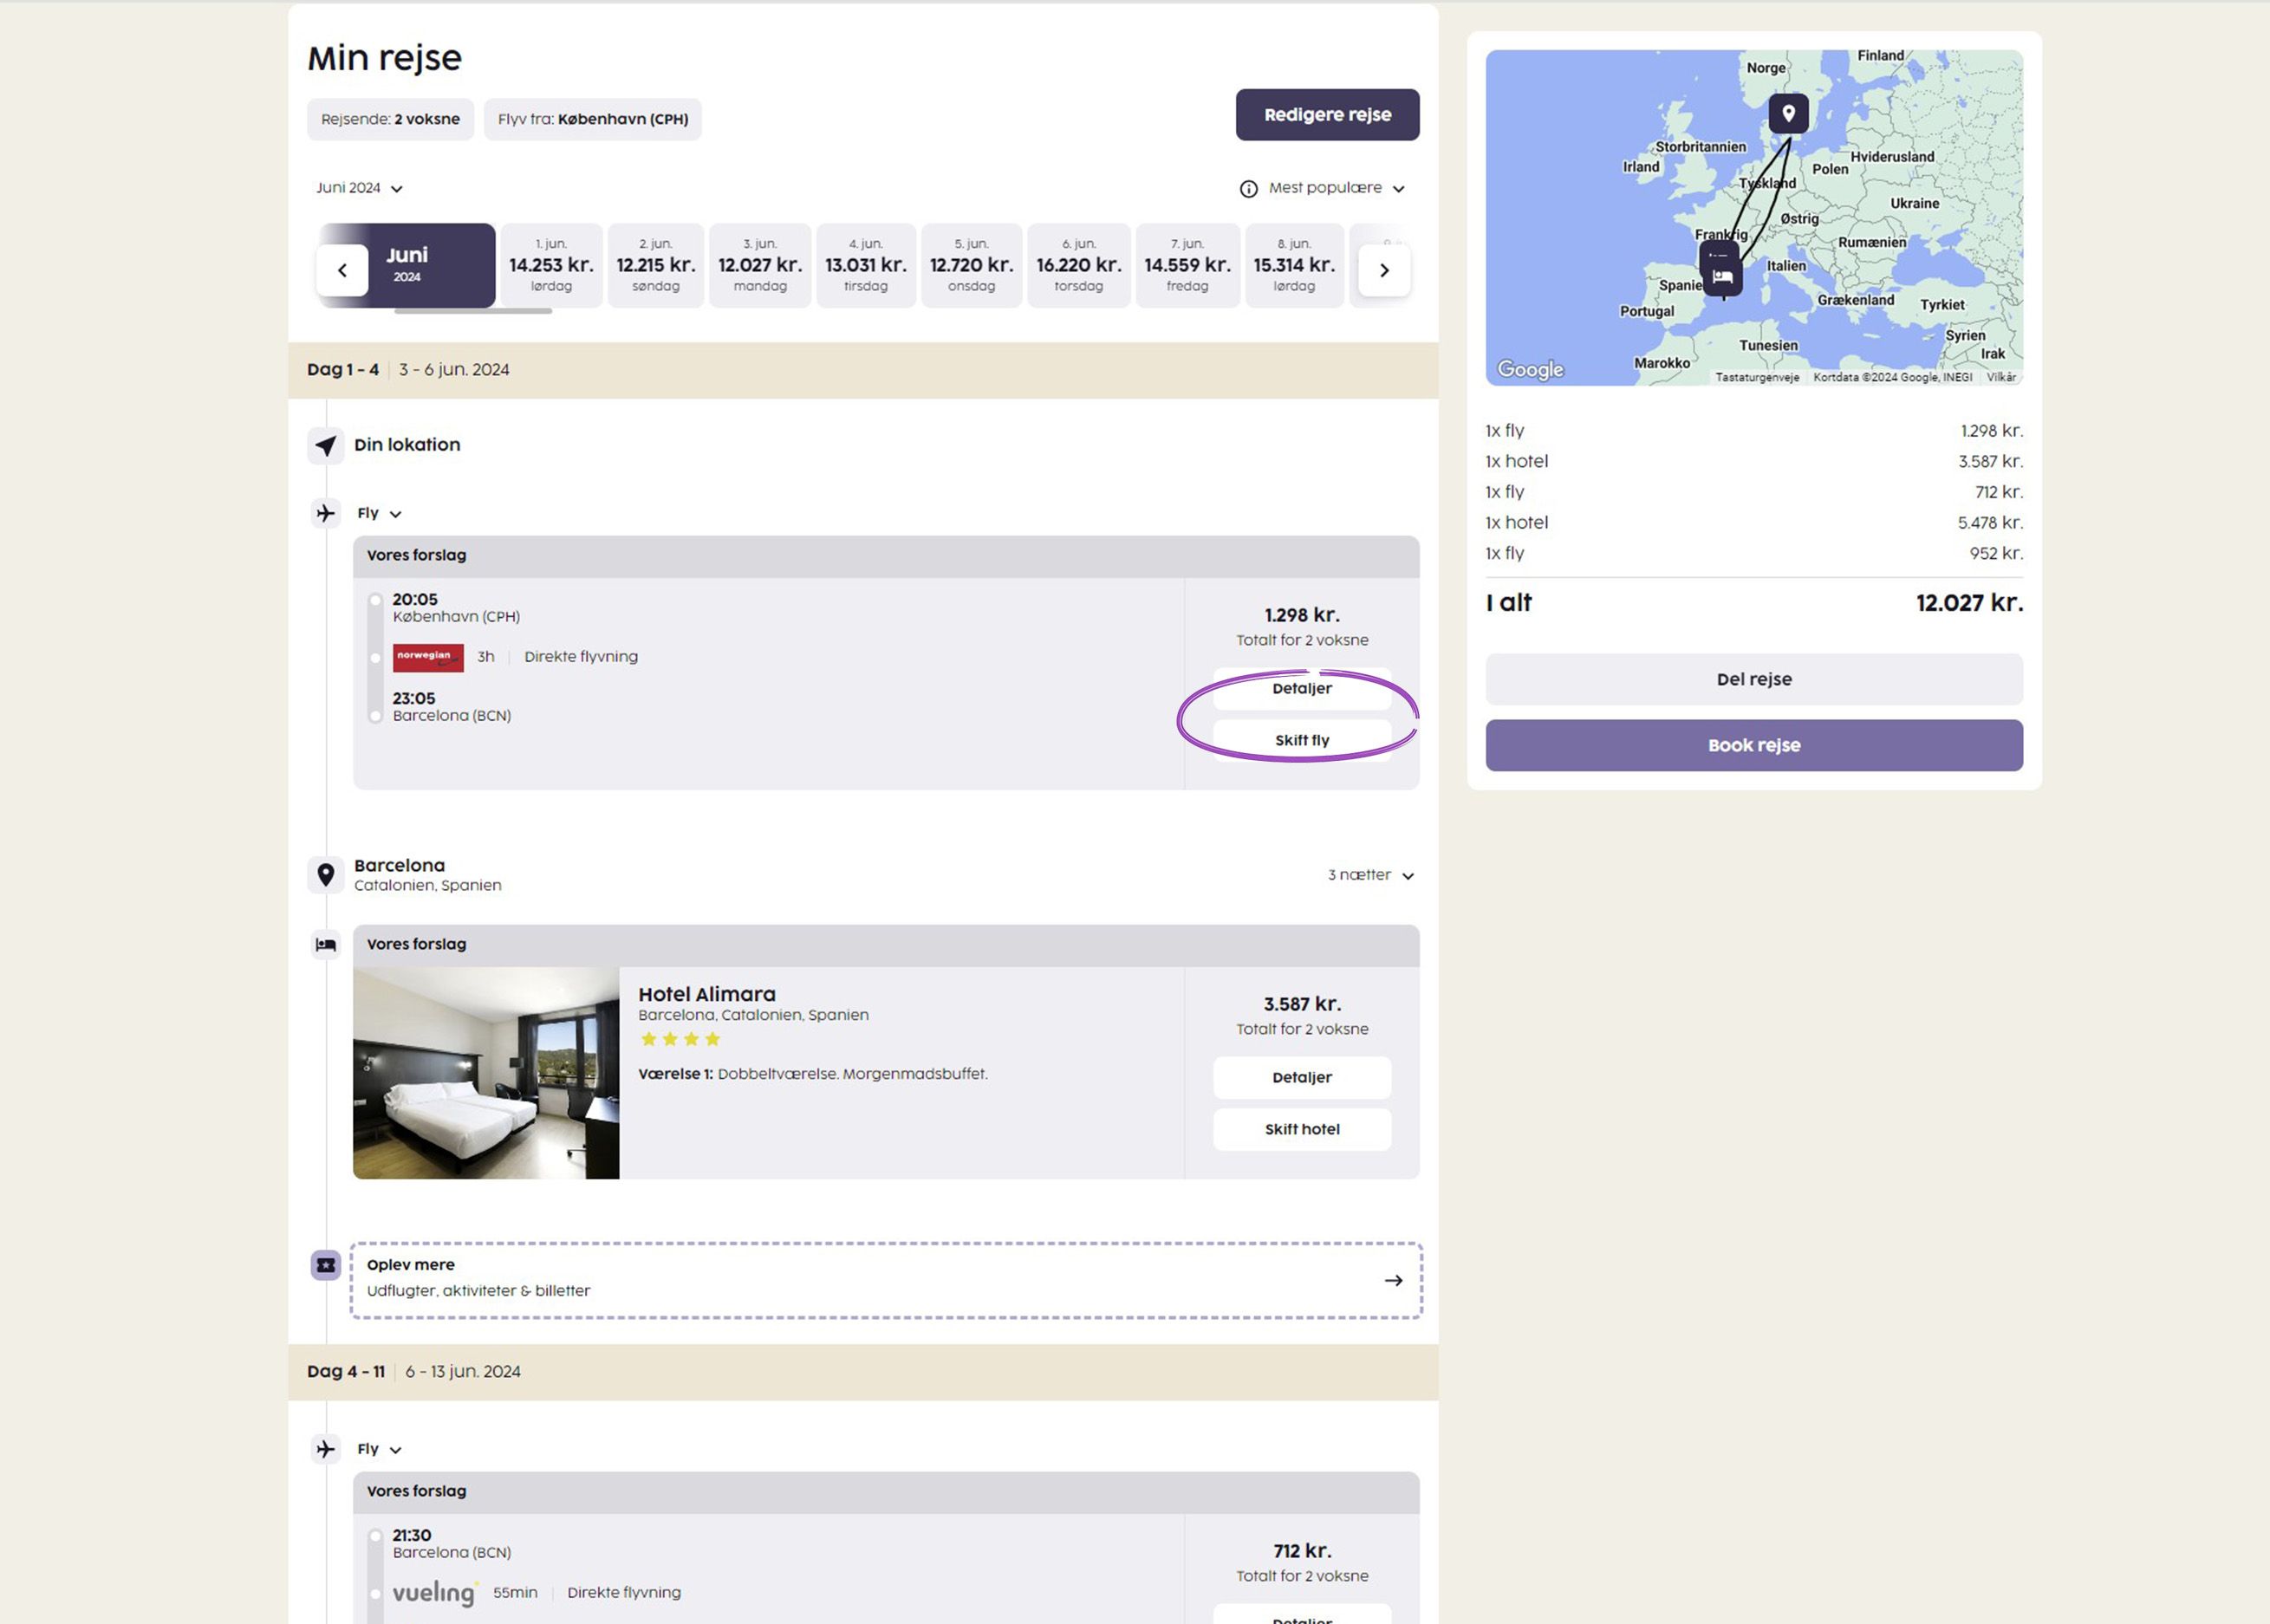Screen dimensions: 2270x1624
Task: Select the 6. jun. 16.220 kr. date
Action: tap(1078, 265)
